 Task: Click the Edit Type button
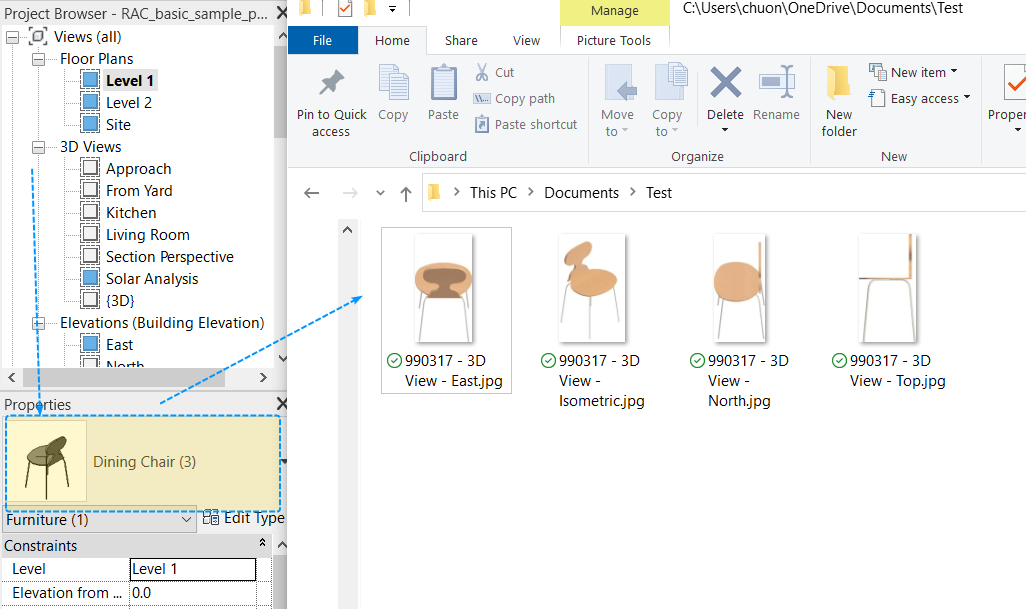click(244, 518)
